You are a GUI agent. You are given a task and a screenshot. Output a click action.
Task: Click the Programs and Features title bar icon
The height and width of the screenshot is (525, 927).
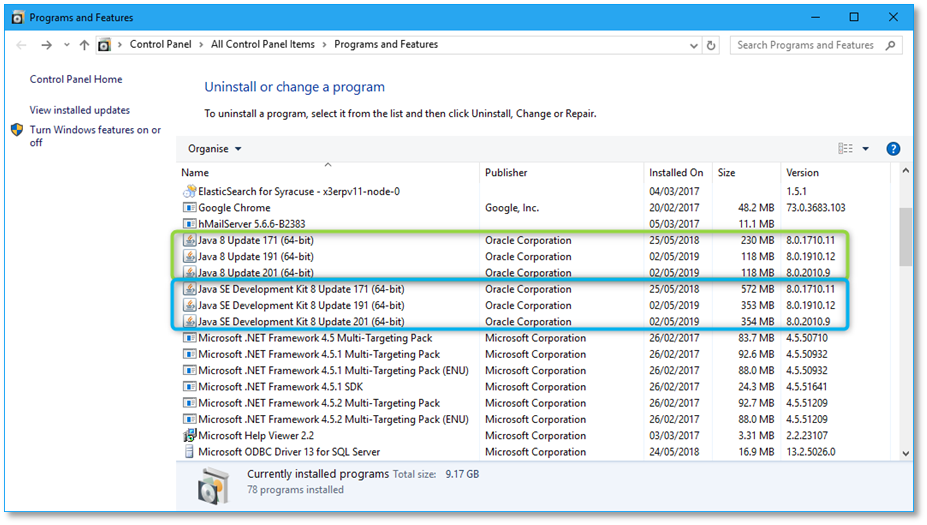coord(18,18)
